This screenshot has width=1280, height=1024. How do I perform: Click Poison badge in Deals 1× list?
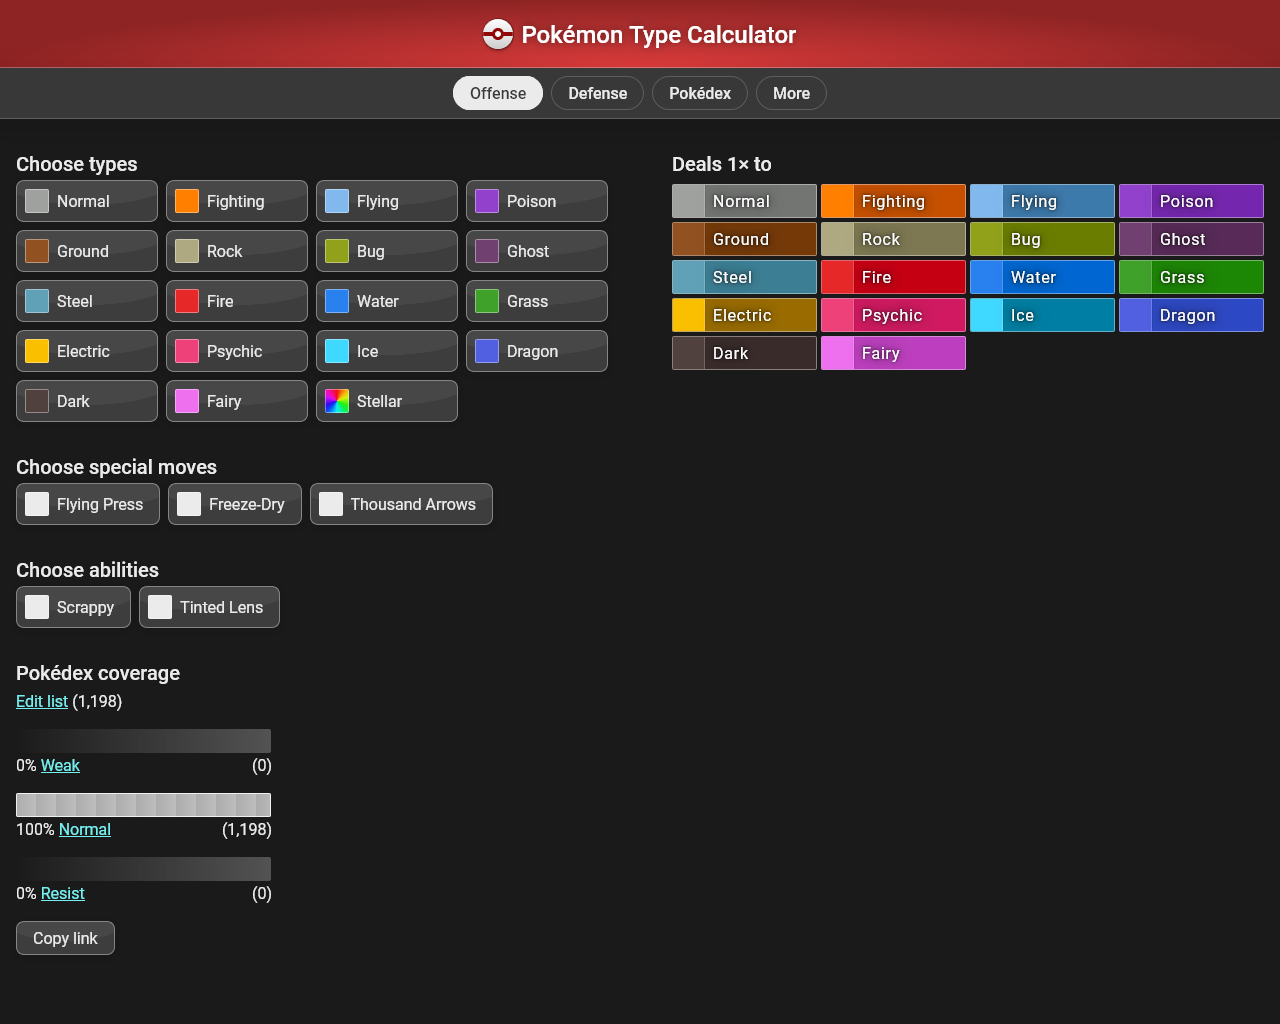pyautogui.click(x=1191, y=201)
